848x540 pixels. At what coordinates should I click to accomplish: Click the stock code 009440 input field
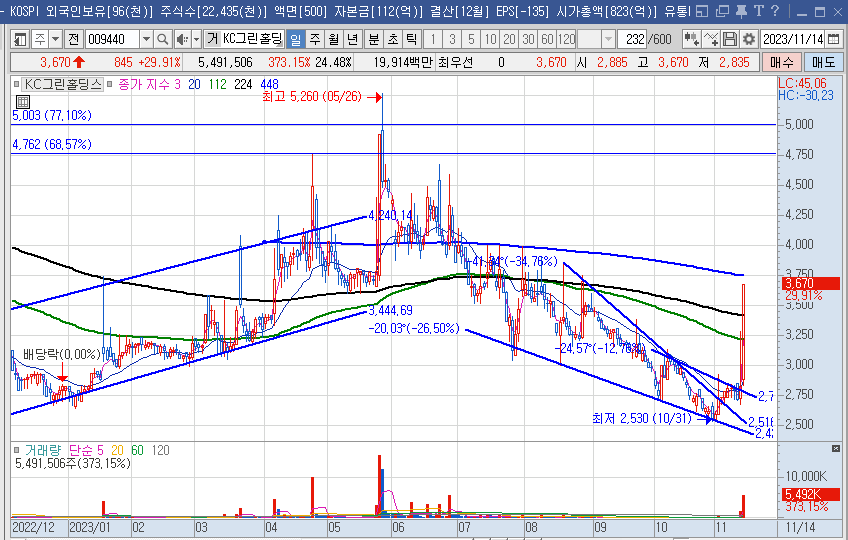point(112,39)
